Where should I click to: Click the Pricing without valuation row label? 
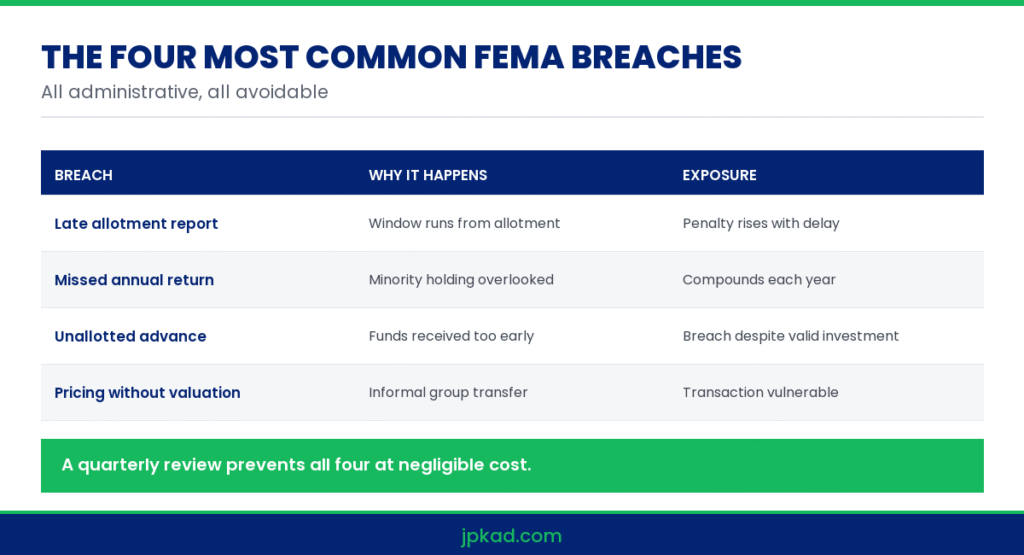point(147,392)
